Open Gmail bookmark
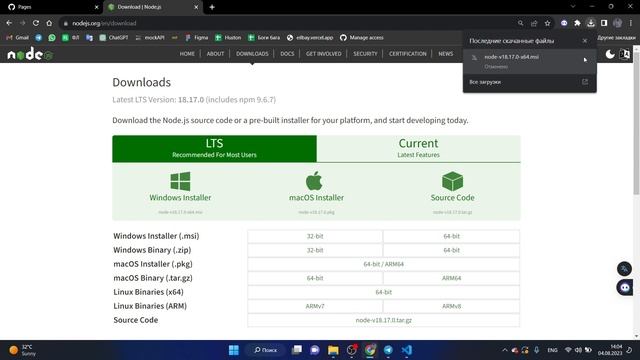The height and width of the screenshot is (360, 640). 18,38
